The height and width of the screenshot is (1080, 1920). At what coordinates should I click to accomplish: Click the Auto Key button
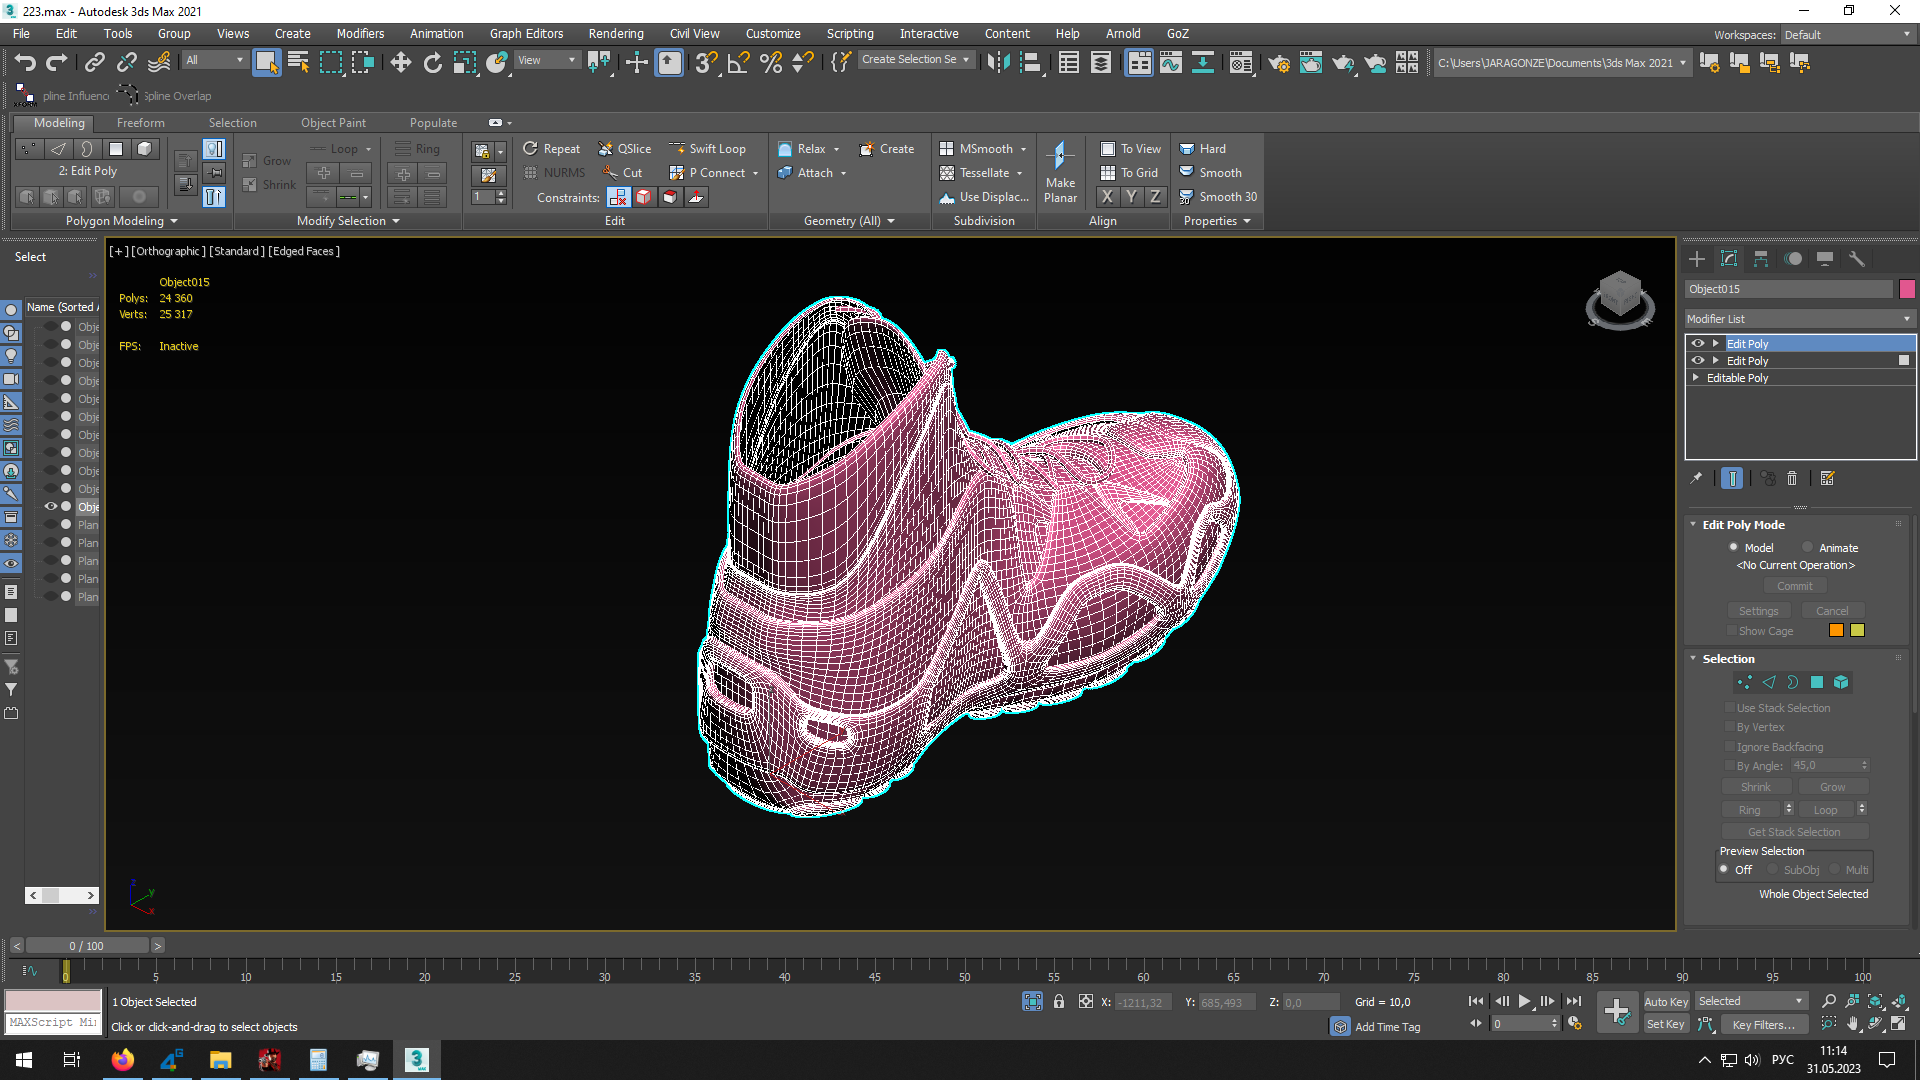[1665, 1001]
